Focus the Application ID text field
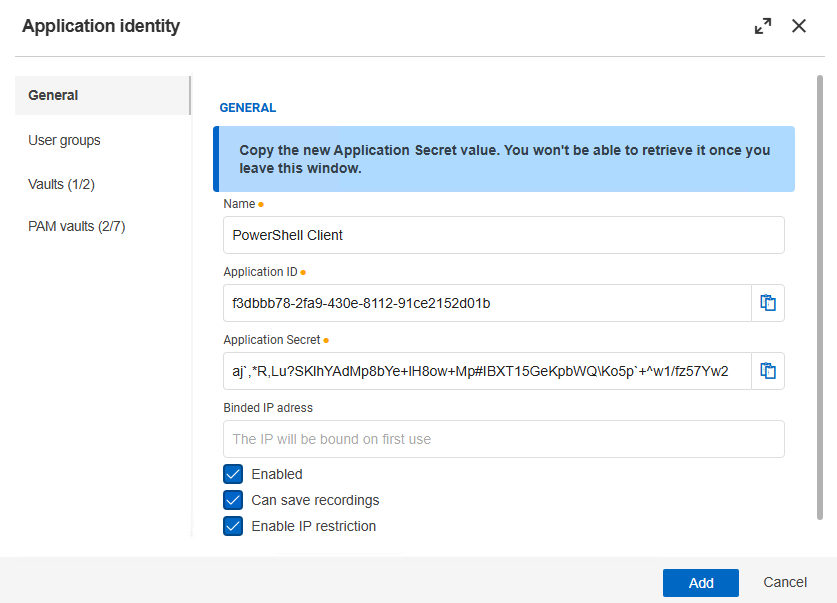The image size is (837, 603). pyautogui.click(x=486, y=303)
